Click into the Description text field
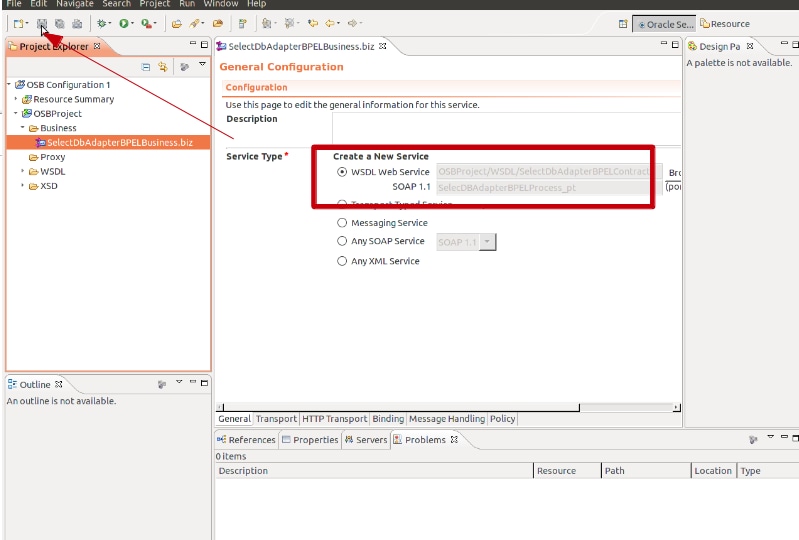 tap(507, 128)
